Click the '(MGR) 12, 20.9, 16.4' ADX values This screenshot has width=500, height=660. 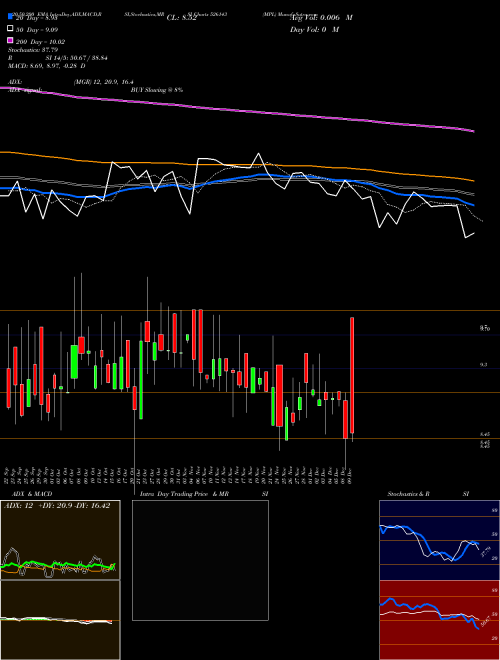tap(104, 82)
